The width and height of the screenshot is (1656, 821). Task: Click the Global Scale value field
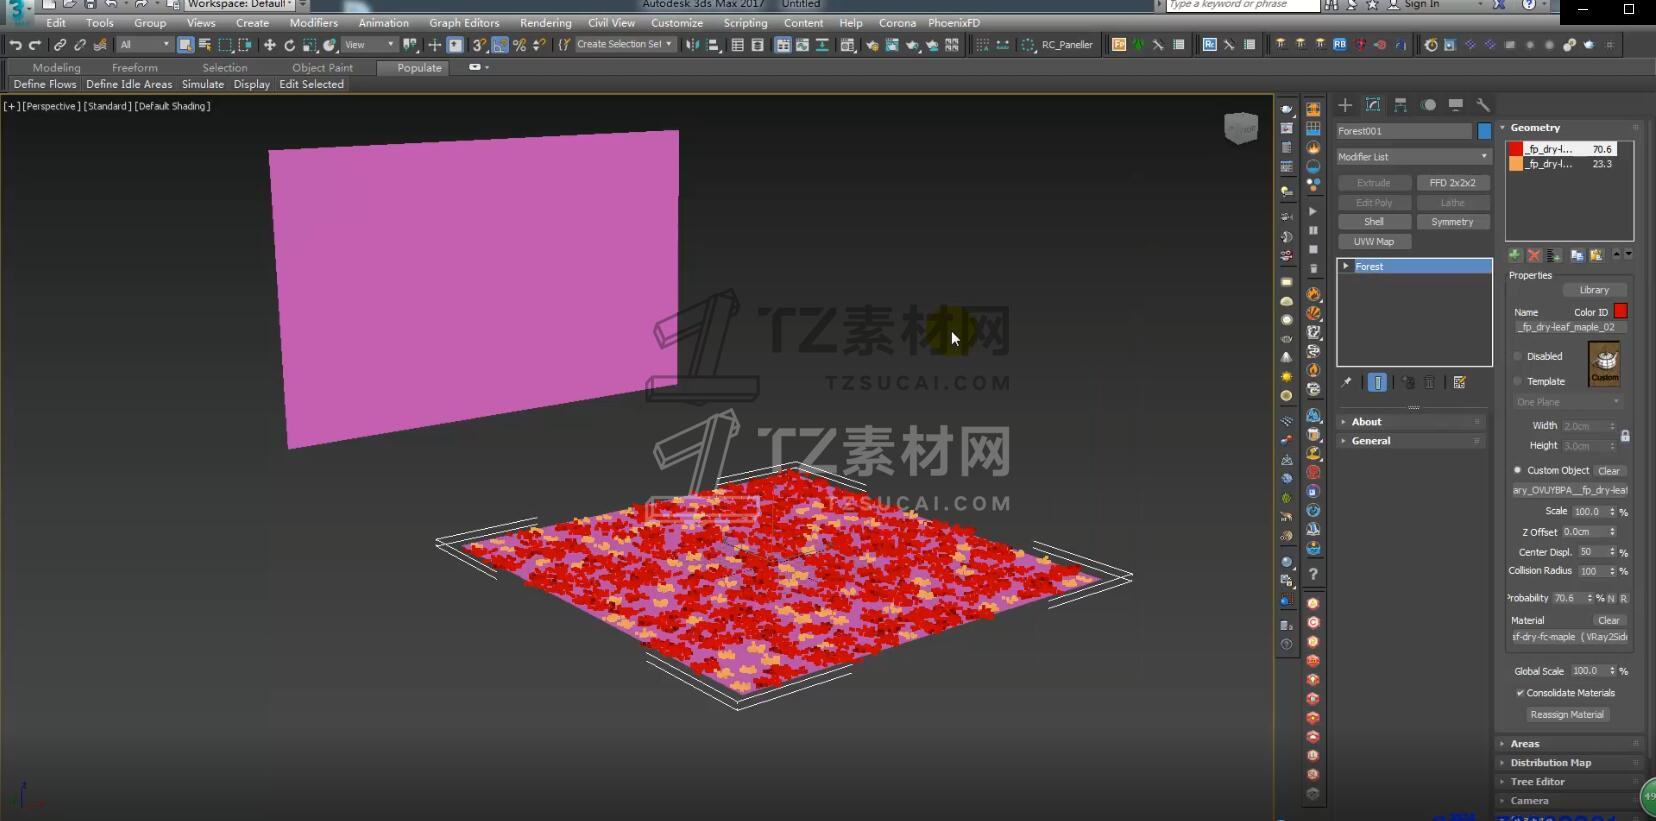(1588, 671)
